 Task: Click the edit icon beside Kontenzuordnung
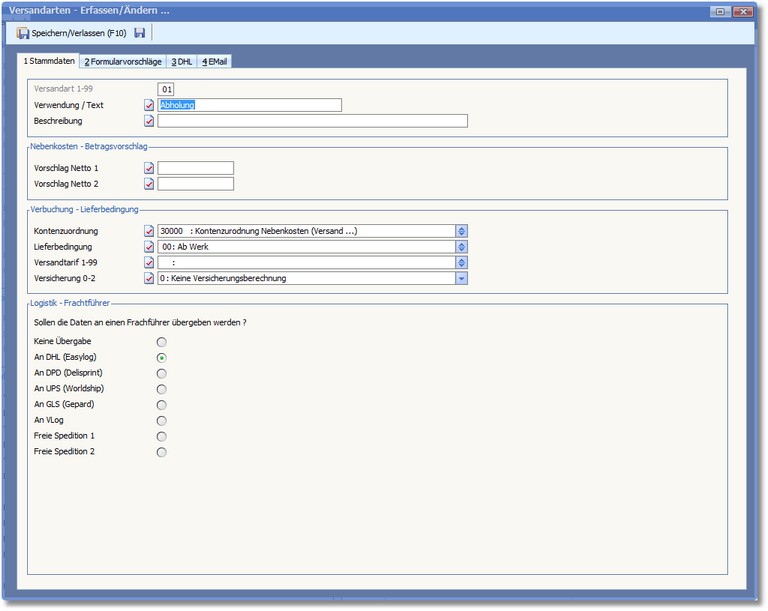point(149,231)
